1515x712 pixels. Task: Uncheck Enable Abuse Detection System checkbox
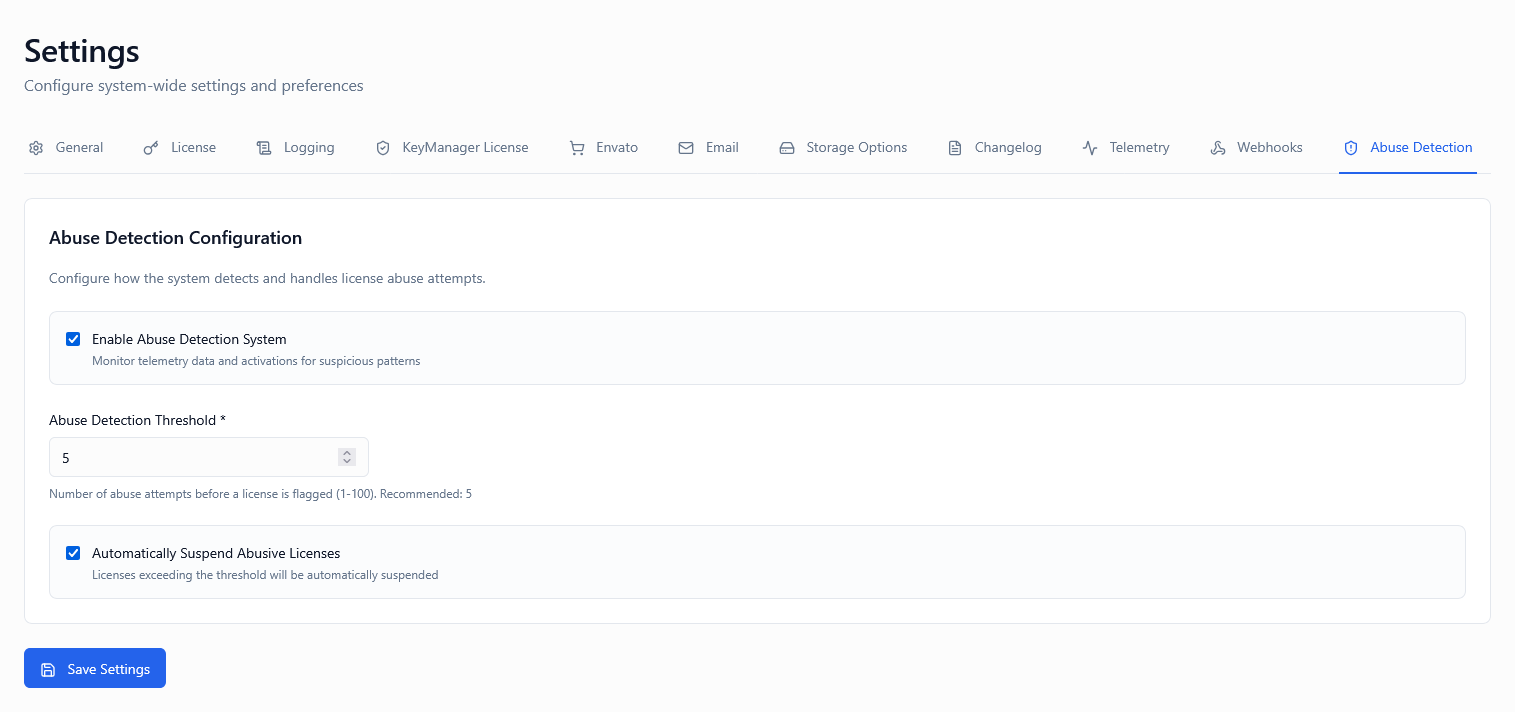73,339
